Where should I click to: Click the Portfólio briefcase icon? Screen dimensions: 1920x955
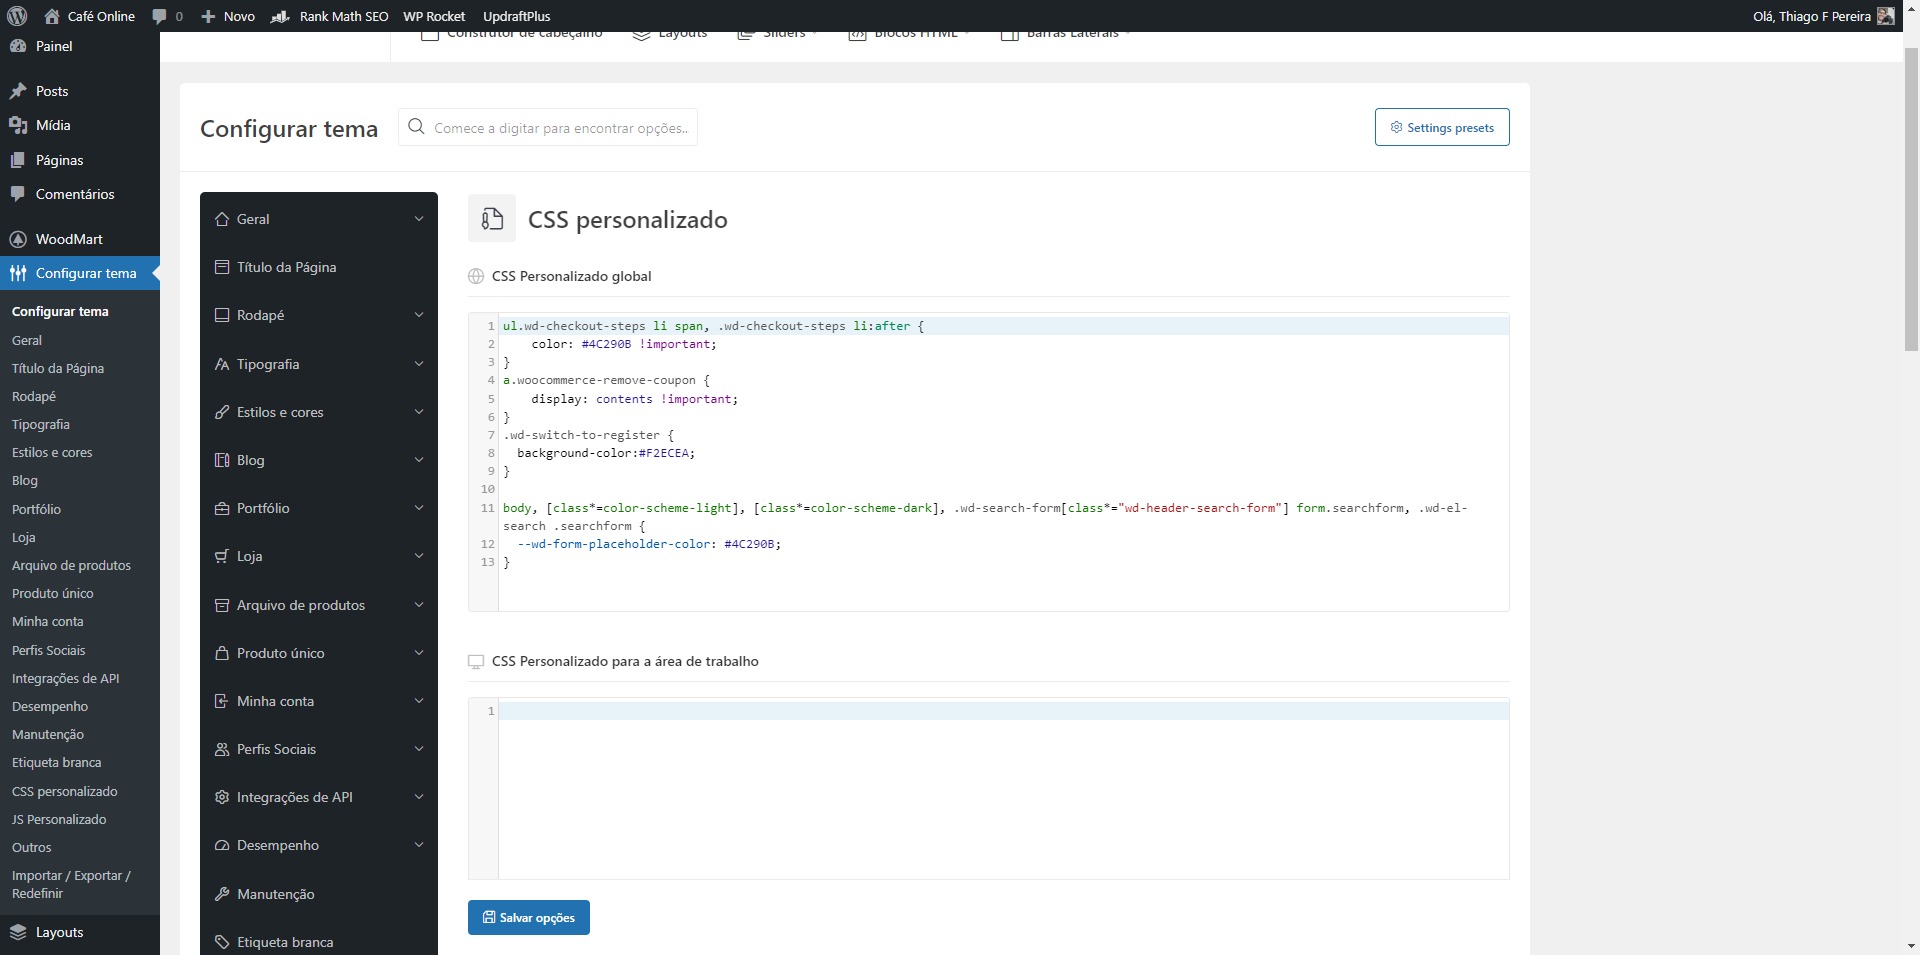pyautogui.click(x=222, y=508)
